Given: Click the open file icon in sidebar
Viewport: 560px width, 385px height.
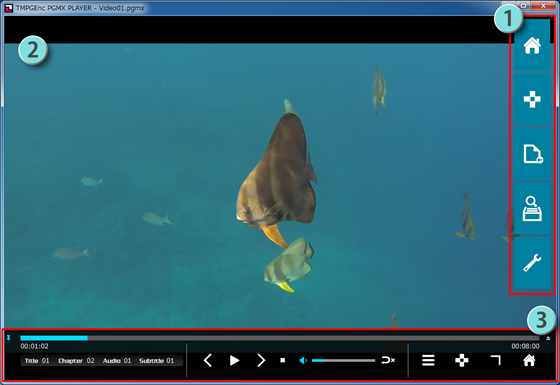Looking at the screenshot, I should [532, 154].
